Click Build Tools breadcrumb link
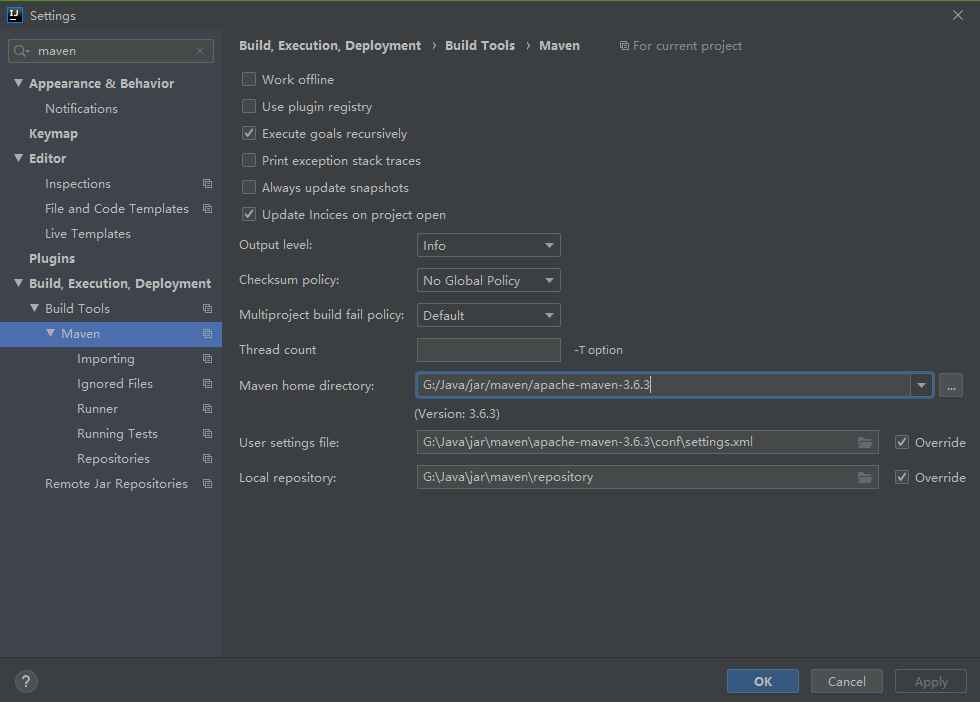Viewport: 980px width, 702px height. [480, 46]
